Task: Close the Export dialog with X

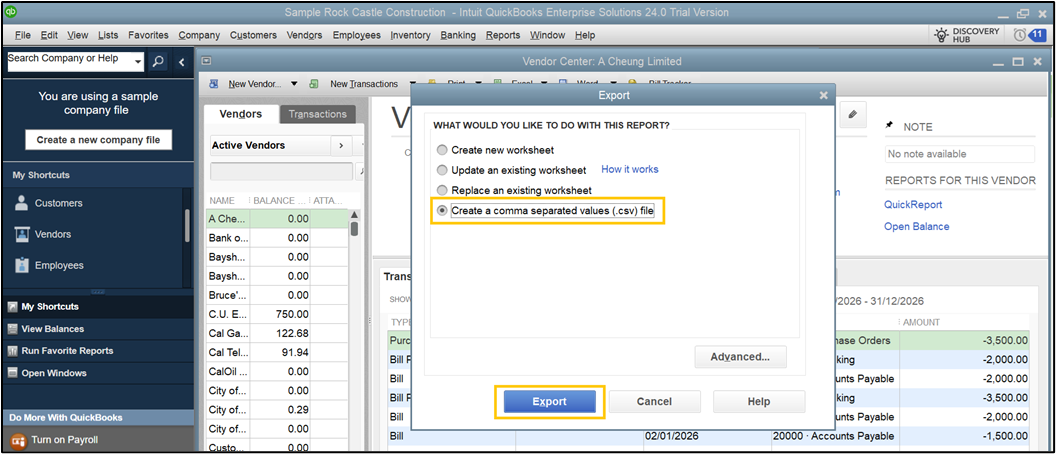Action: pos(823,96)
